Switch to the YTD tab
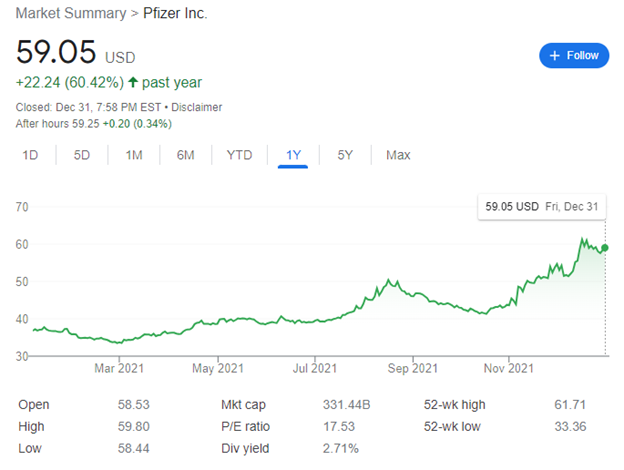 [239, 155]
